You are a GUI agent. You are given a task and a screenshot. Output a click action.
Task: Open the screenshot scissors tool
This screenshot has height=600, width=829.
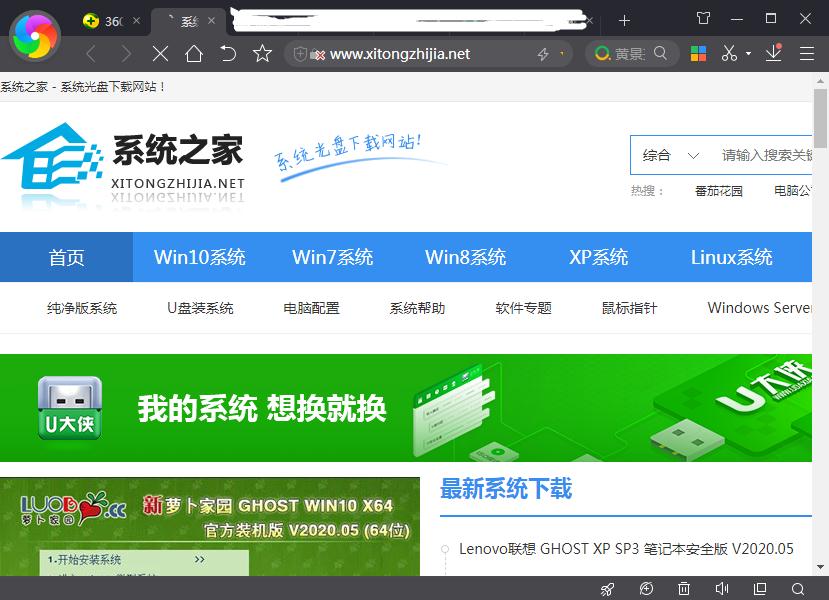729,53
